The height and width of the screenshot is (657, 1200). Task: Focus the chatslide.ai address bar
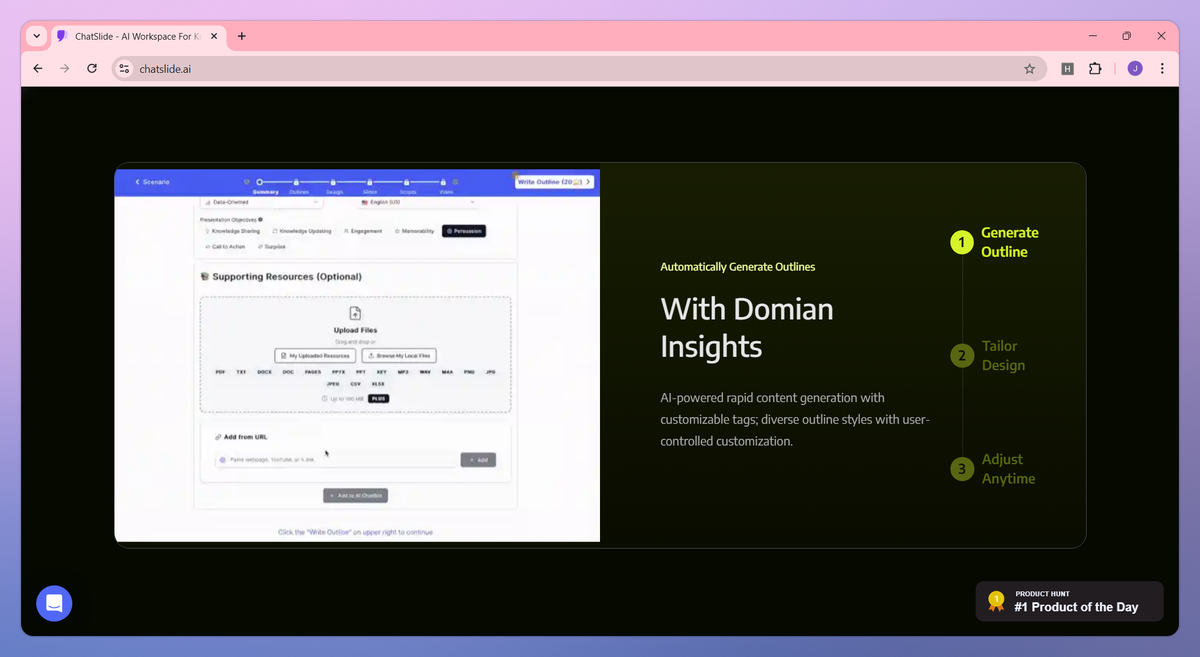[x=580, y=69]
